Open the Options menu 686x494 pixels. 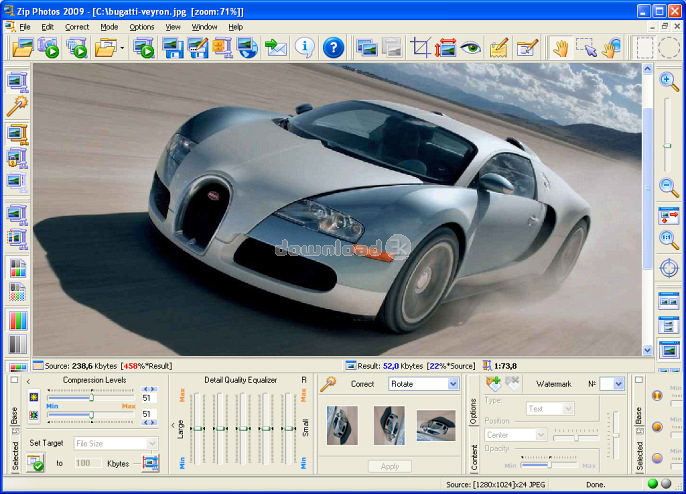pyautogui.click(x=142, y=27)
